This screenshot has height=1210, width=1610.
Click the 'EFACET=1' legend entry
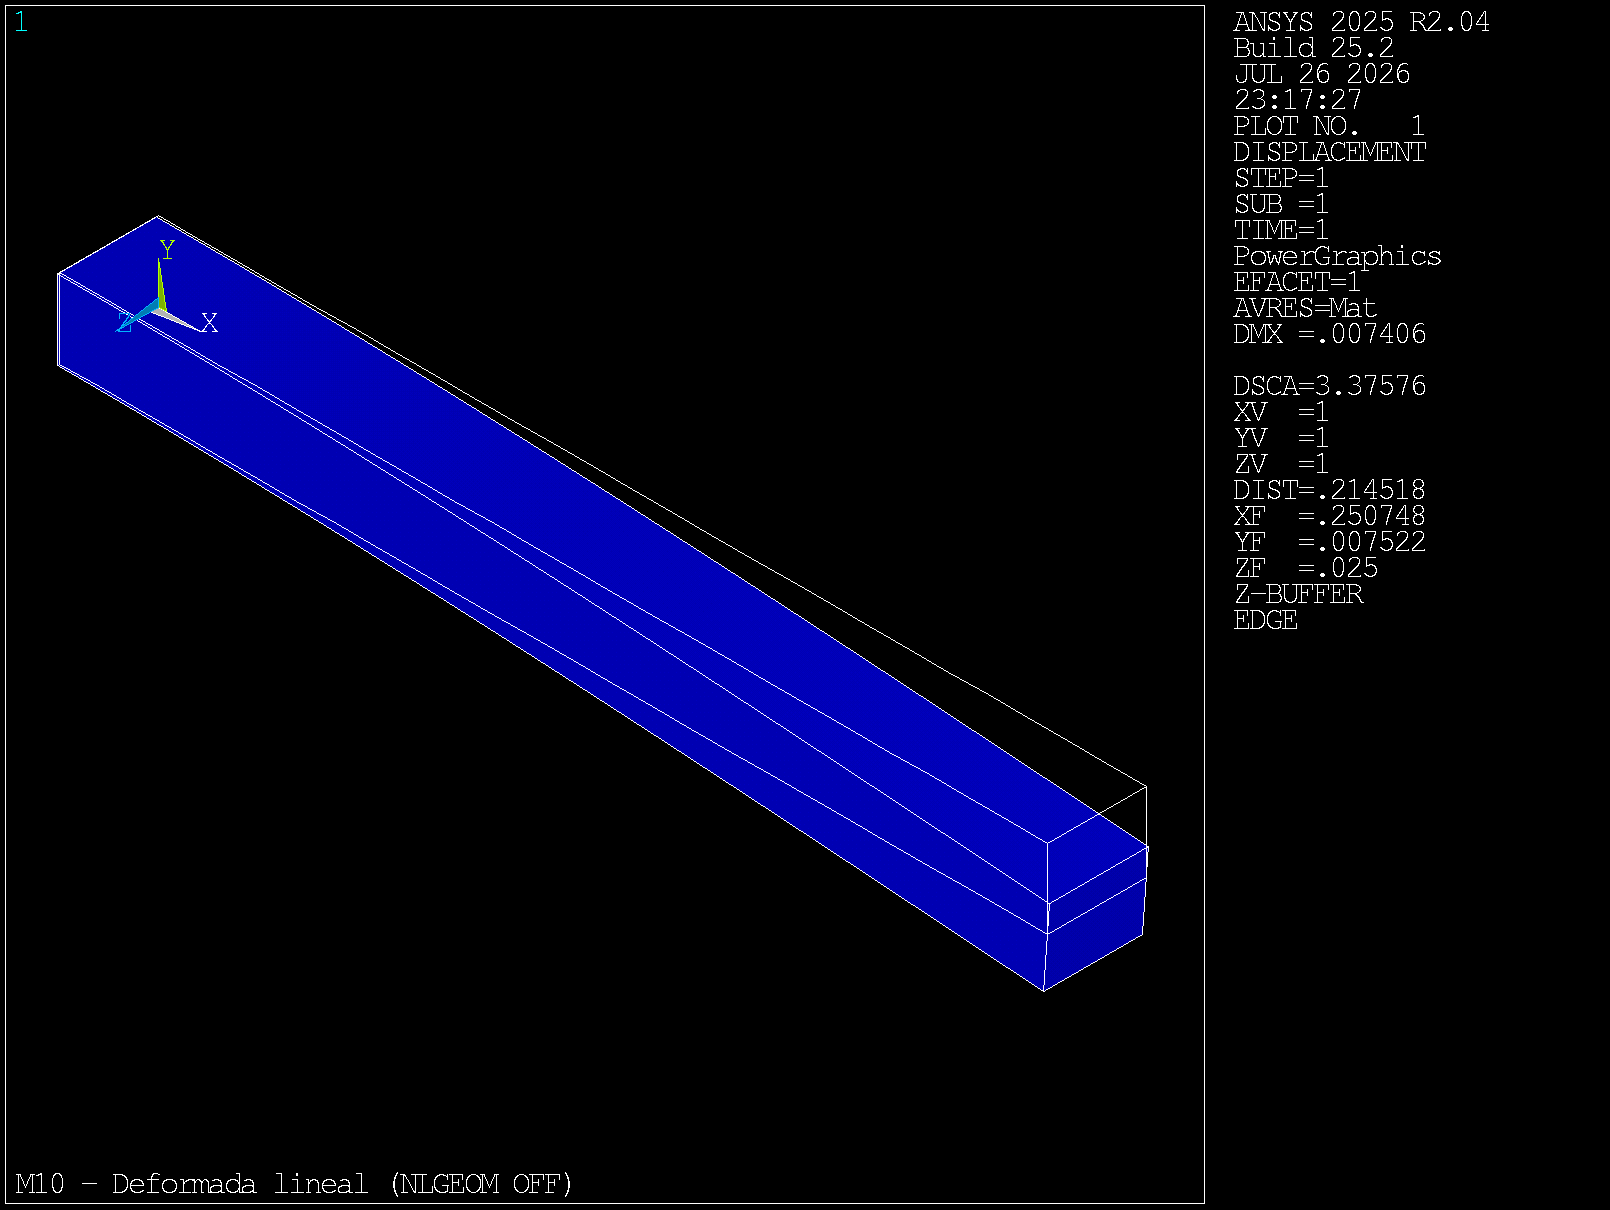[1297, 283]
